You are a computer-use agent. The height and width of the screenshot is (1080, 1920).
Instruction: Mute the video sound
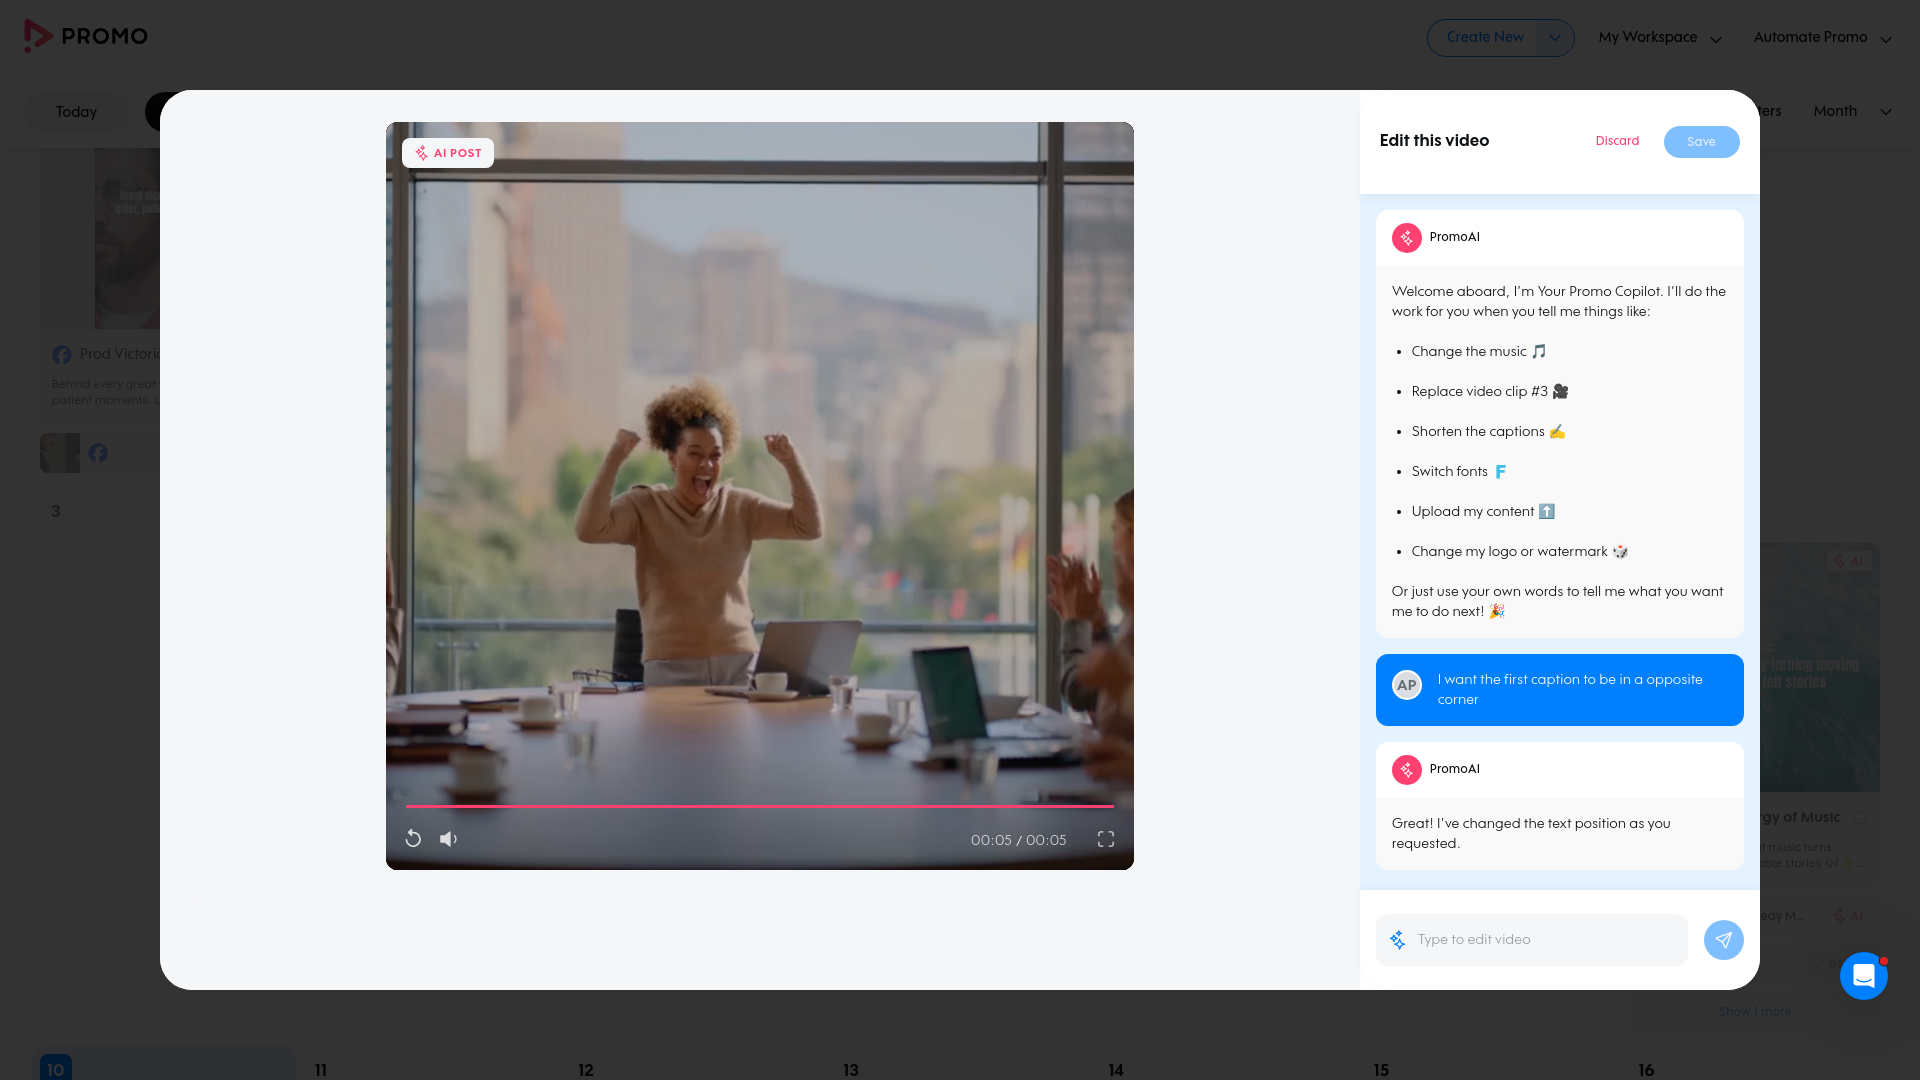[x=449, y=839]
